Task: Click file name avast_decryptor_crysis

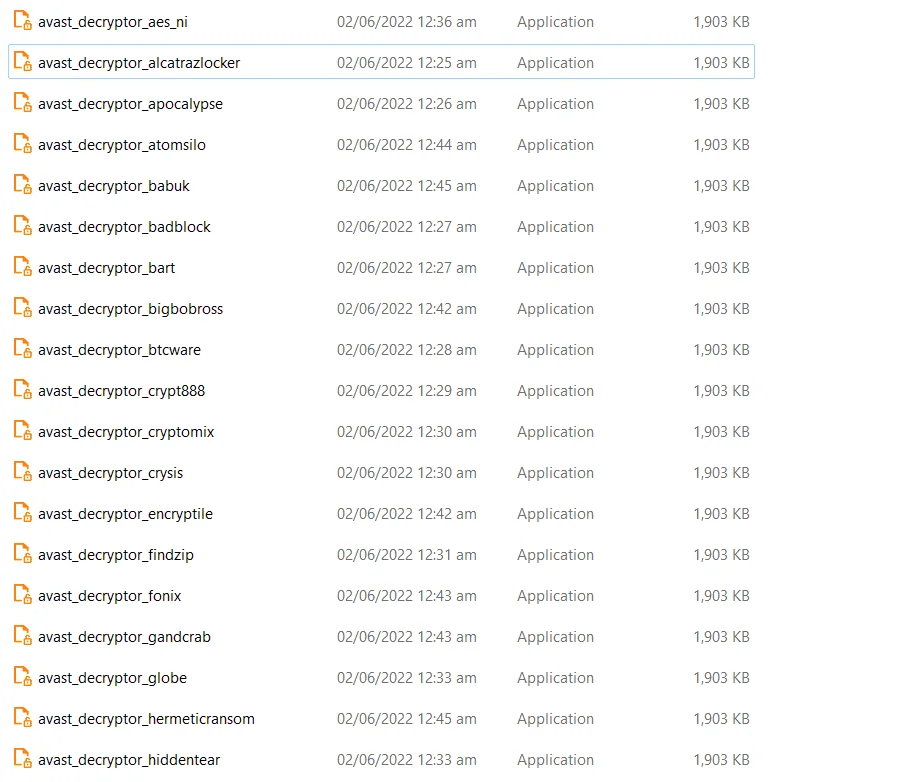Action: 110,474
